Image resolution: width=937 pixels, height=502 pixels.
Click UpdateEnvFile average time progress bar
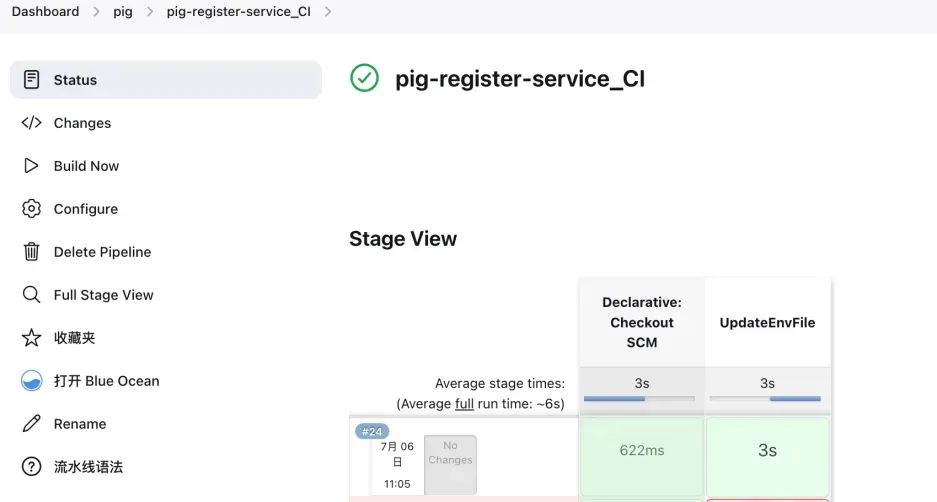765,399
